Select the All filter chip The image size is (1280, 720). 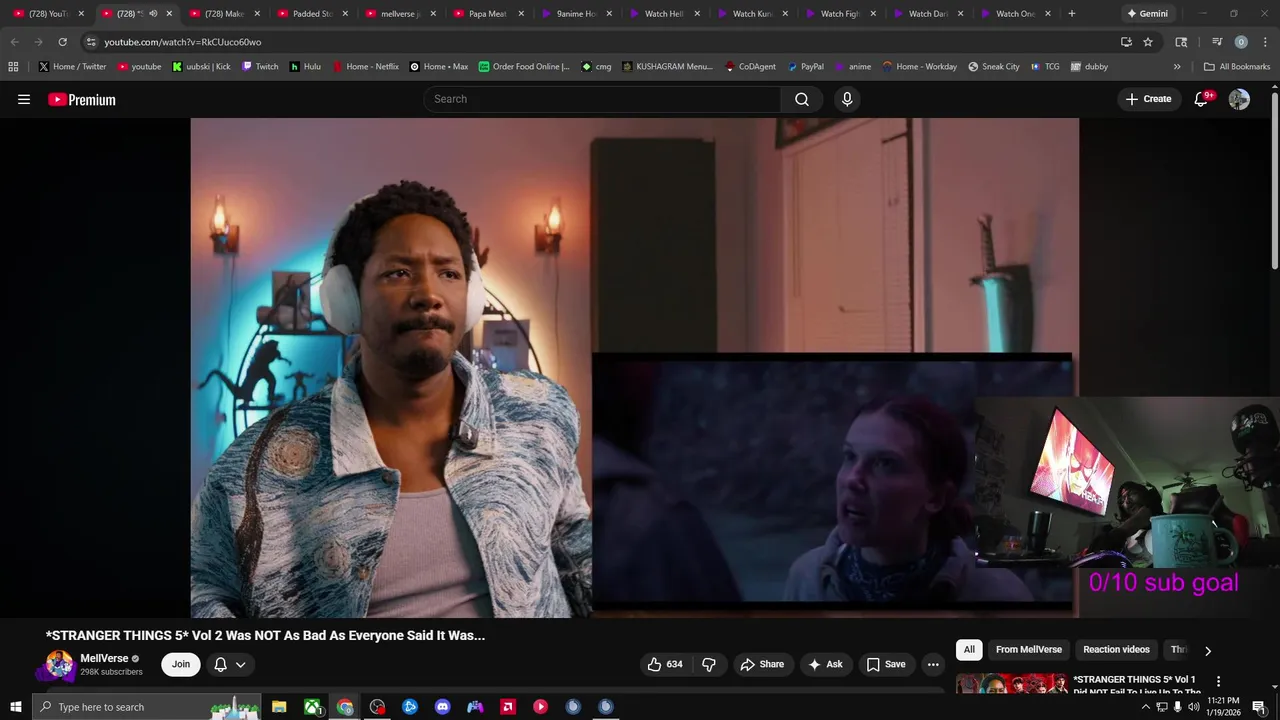(x=969, y=650)
